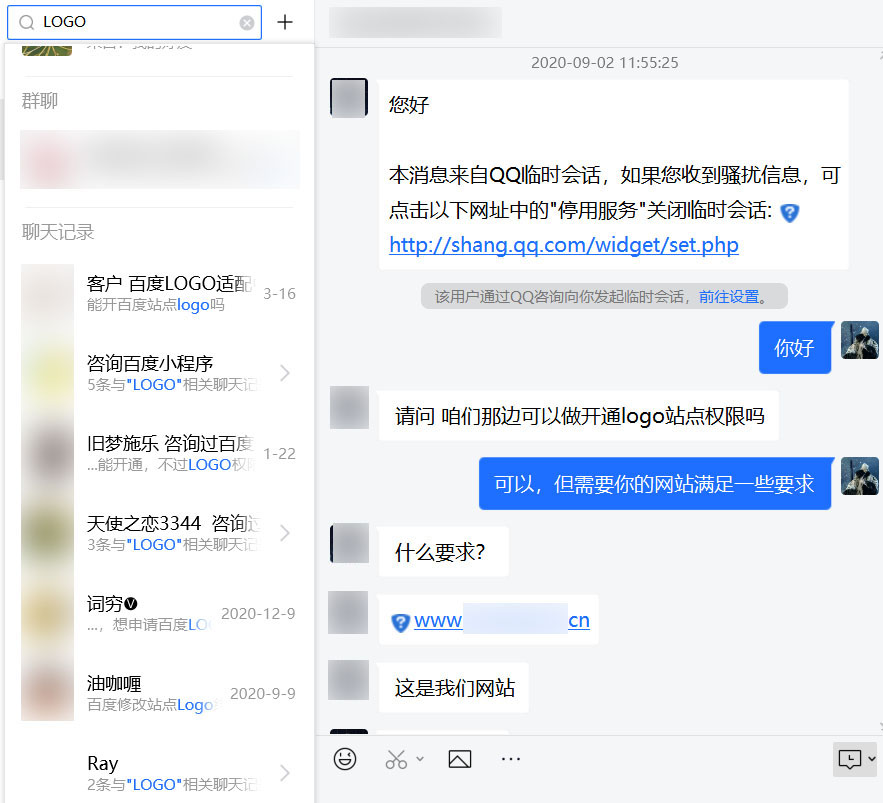Click the 什么要求? message
Image resolution: width=883 pixels, height=803 pixels.
(444, 552)
